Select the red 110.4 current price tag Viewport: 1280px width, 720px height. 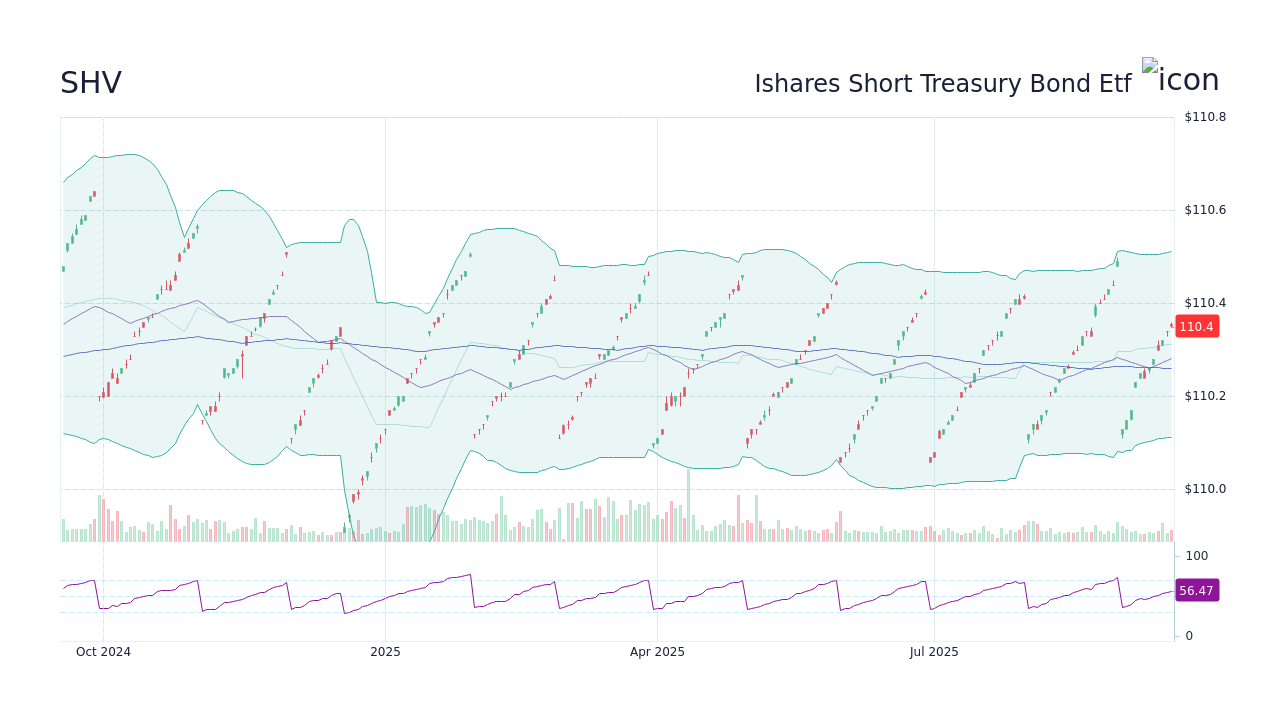point(1196,326)
